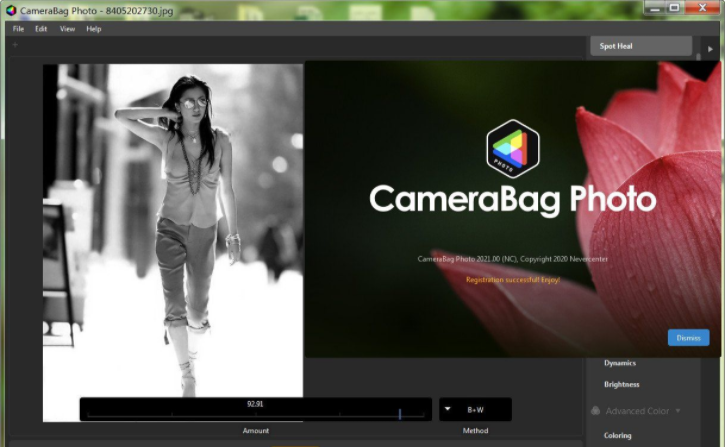The height and width of the screenshot is (447, 726).
Task: Click the right arrow beside Spot Heal
Action: coord(710,49)
